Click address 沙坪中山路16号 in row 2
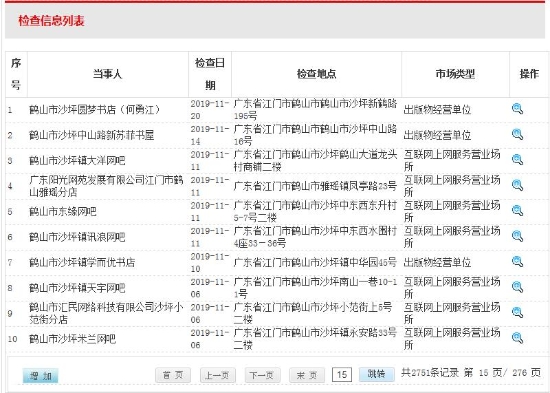This screenshot has height=393, width=550. tap(315, 135)
